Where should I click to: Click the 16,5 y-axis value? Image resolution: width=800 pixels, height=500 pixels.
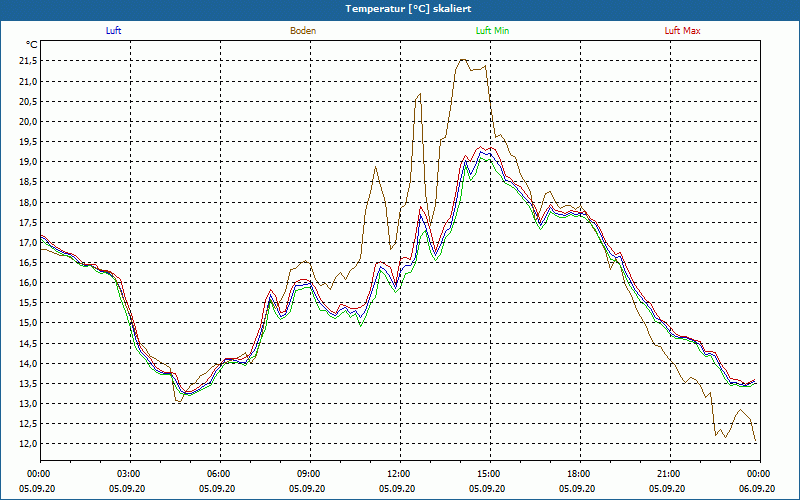click(28, 263)
